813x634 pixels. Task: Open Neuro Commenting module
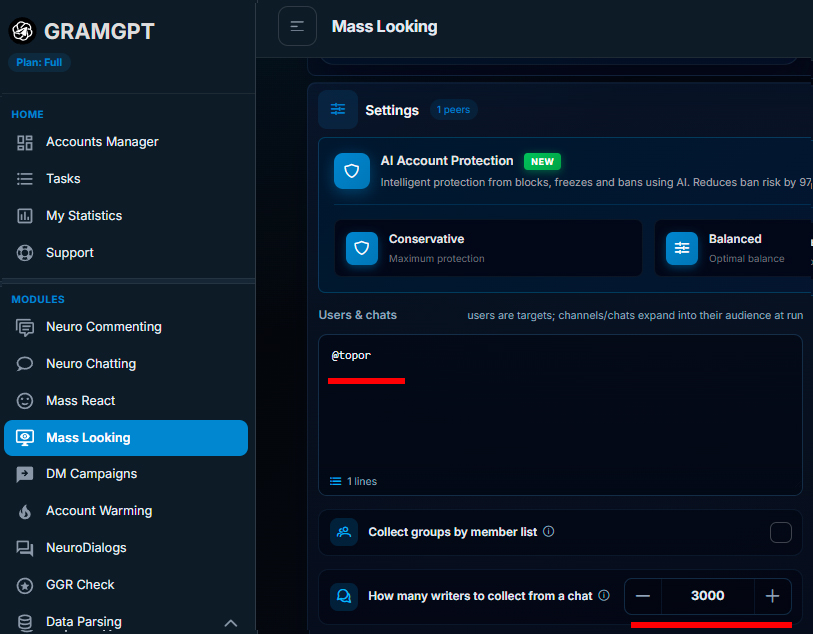(104, 327)
